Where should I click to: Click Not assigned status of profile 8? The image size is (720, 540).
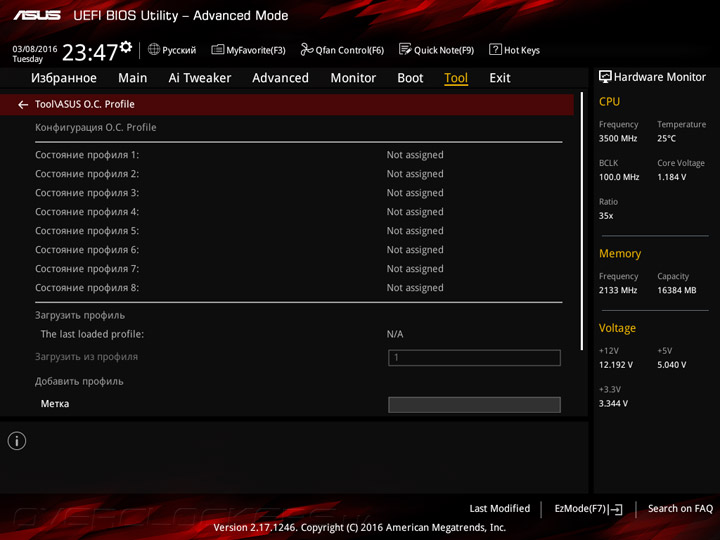pyautogui.click(x=415, y=288)
